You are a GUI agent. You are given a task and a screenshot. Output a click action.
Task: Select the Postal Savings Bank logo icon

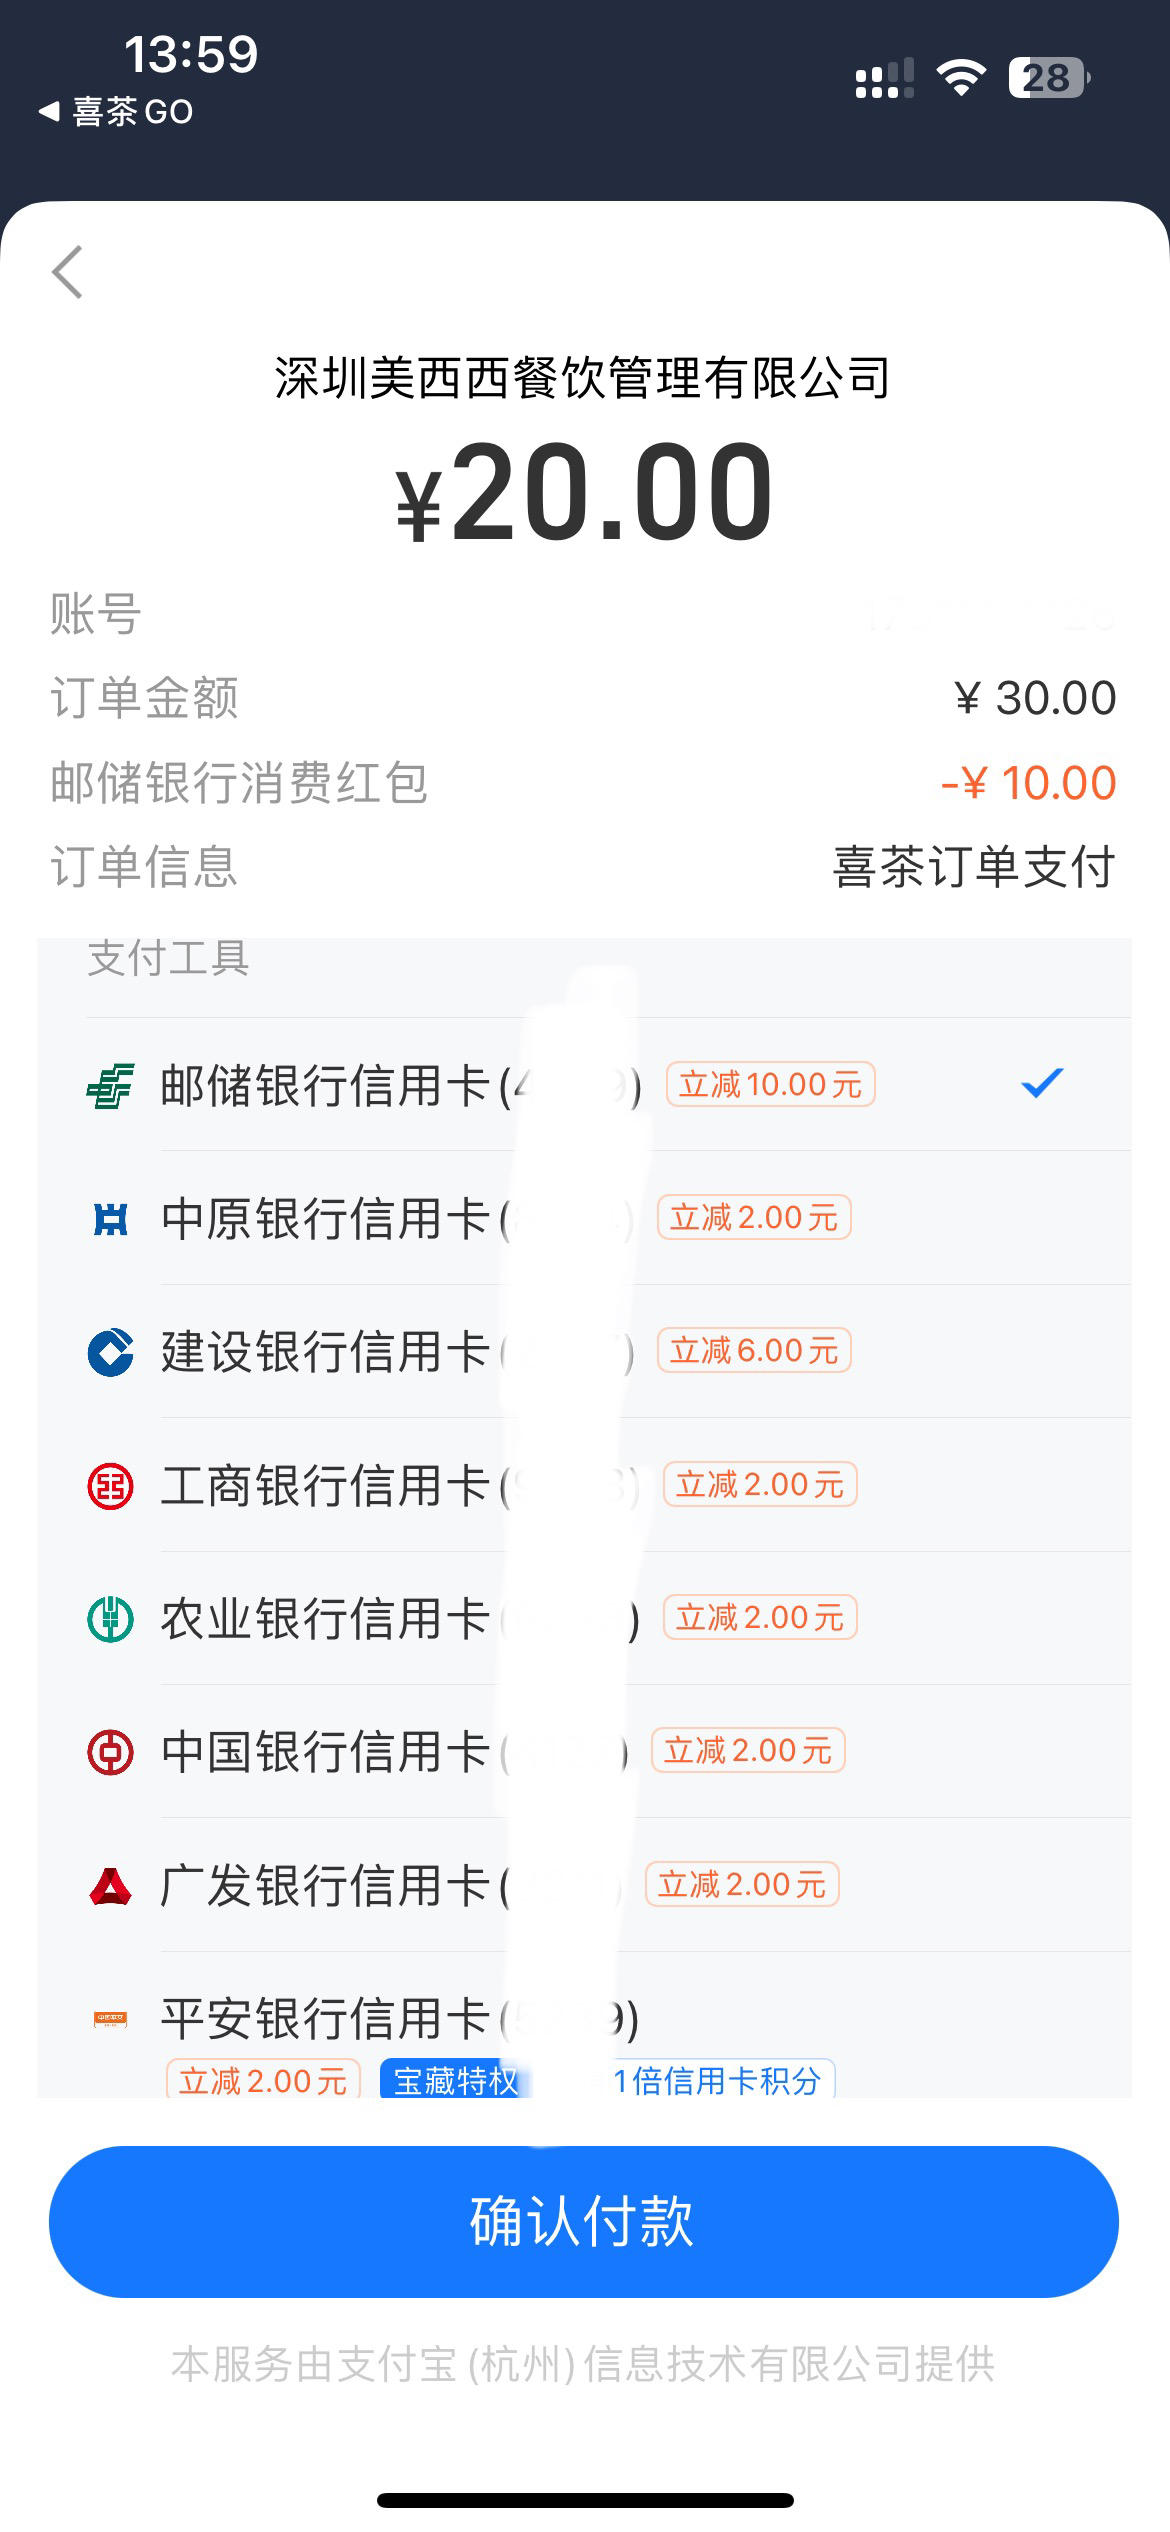tap(110, 1085)
